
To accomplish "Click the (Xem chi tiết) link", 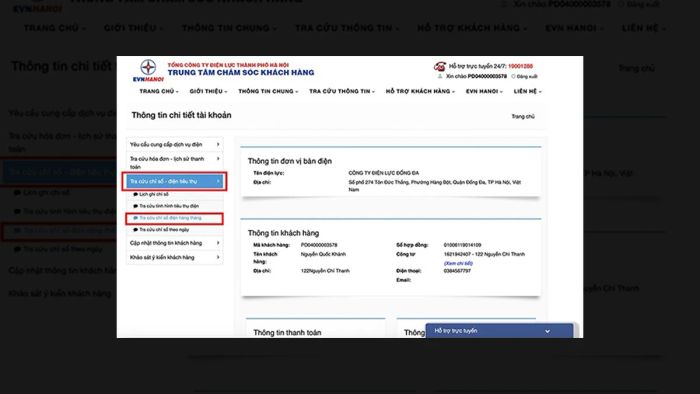I will coord(458,263).
